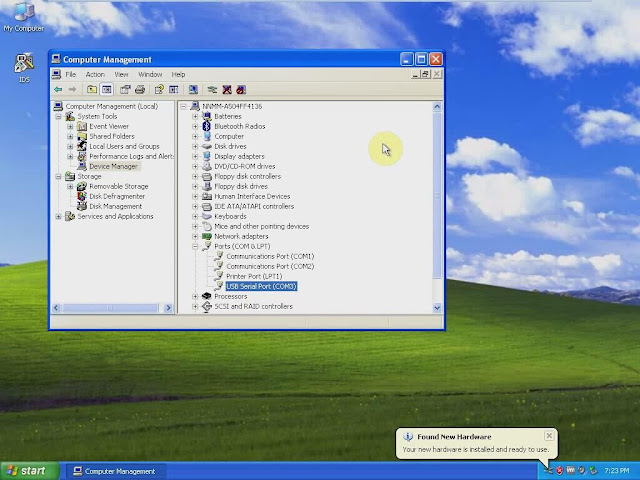
Task: Open the Start menu
Action: pos(29,471)
